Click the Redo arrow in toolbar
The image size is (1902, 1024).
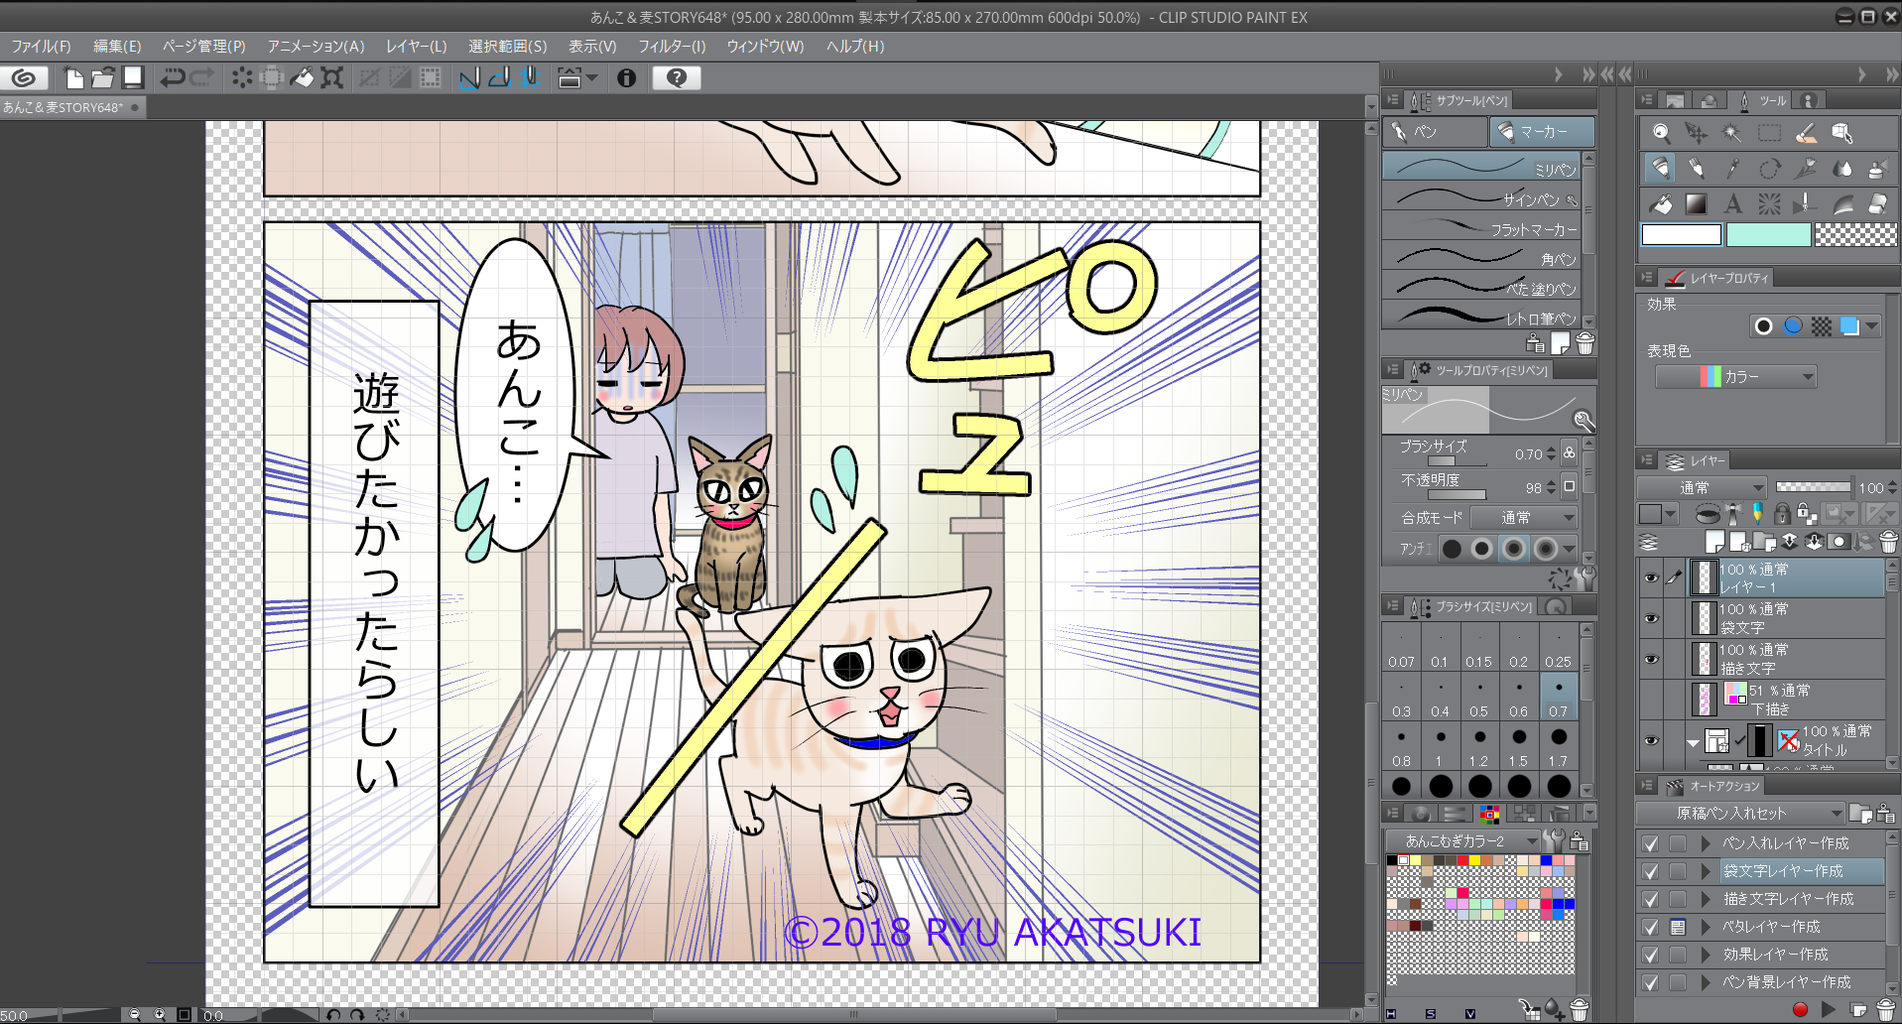click(x=201, y=78)
